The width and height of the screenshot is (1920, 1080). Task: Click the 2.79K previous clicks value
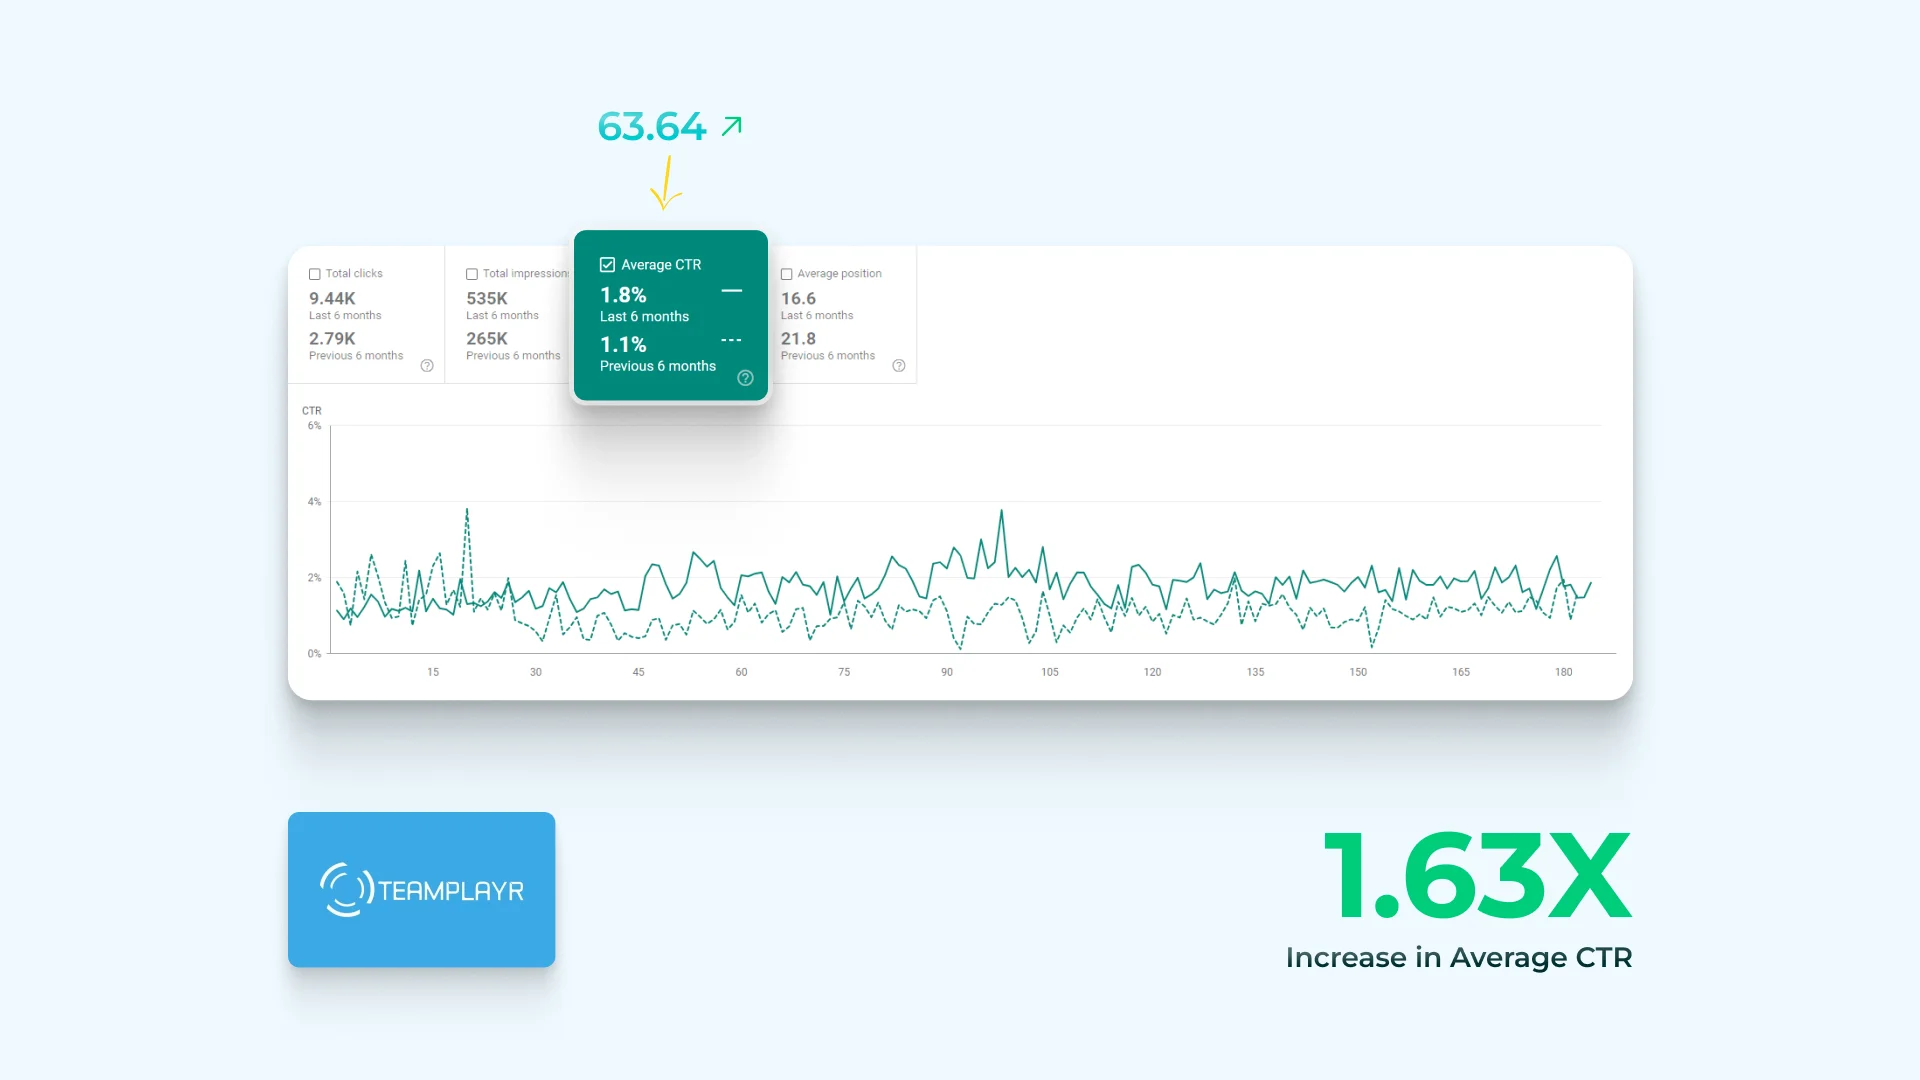pos(332,338)
